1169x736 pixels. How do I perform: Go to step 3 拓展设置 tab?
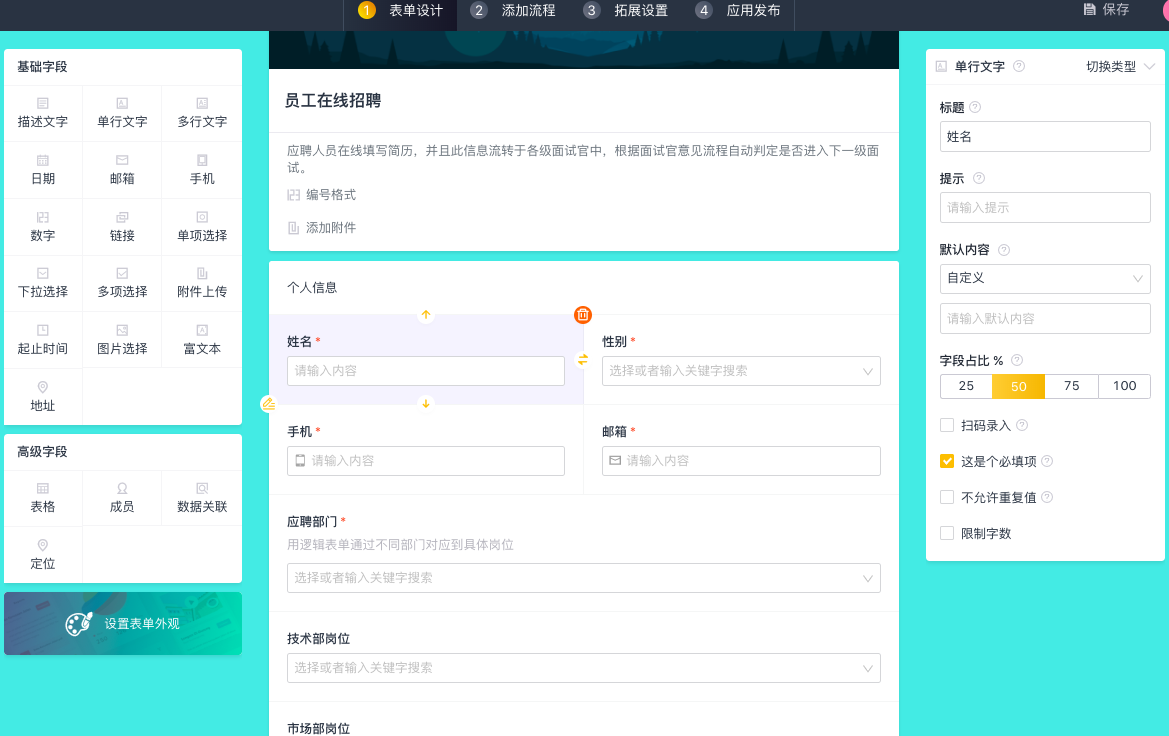pyautogui.click(x=626, y=10)
